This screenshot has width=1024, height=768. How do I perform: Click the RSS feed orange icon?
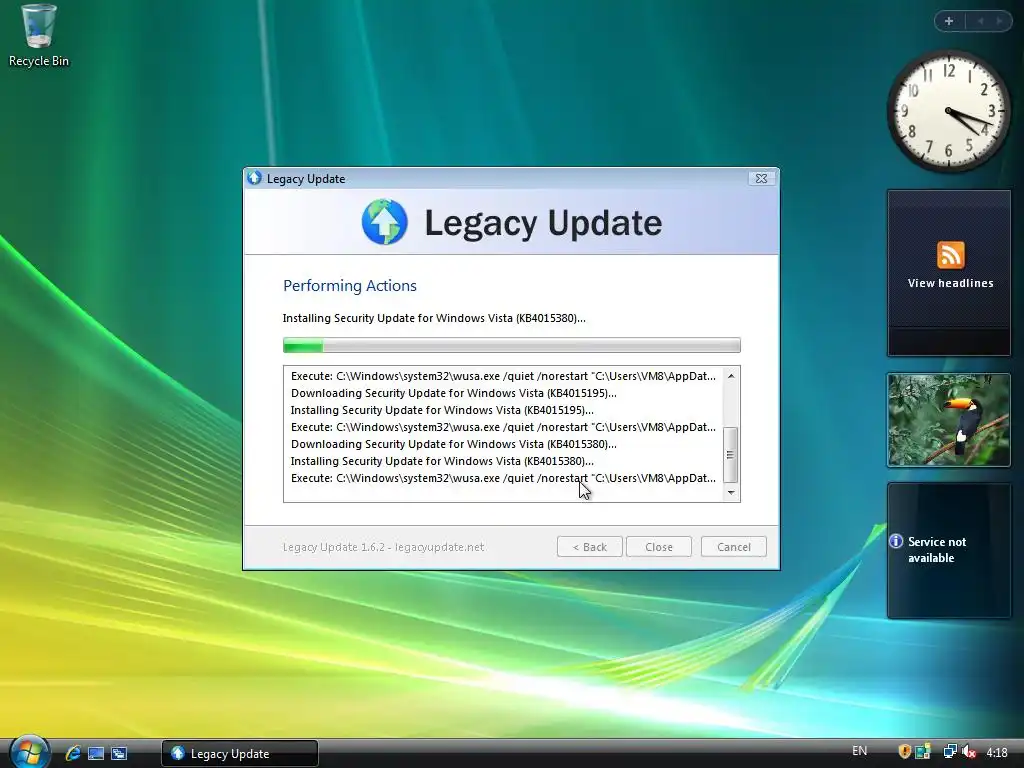click(x=950, y=255)
